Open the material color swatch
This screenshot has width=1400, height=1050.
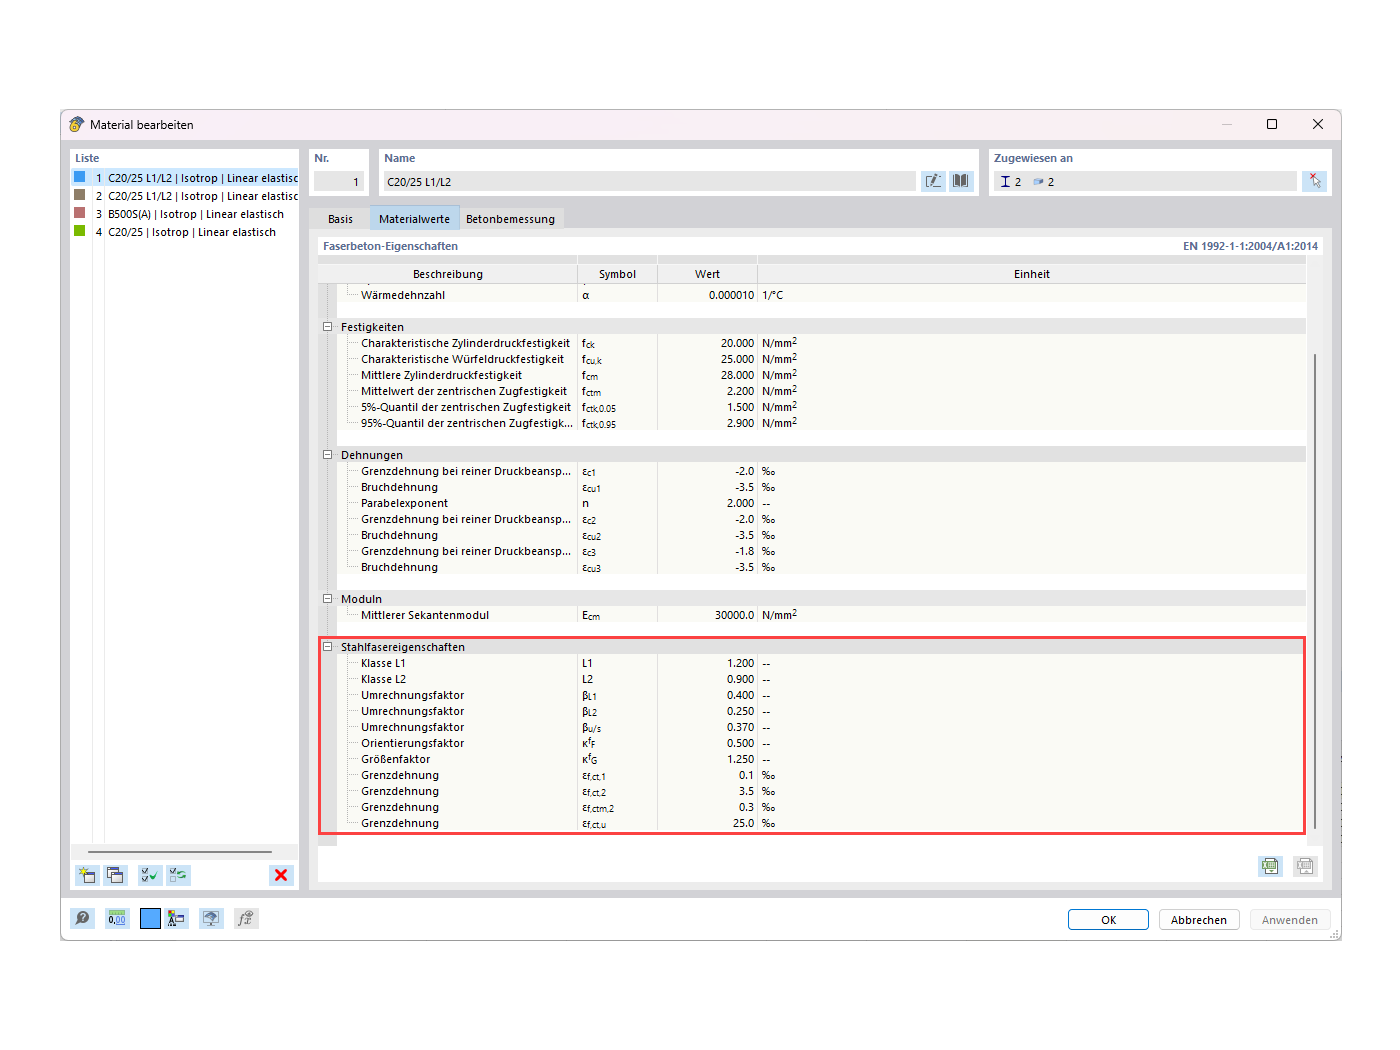150,918
